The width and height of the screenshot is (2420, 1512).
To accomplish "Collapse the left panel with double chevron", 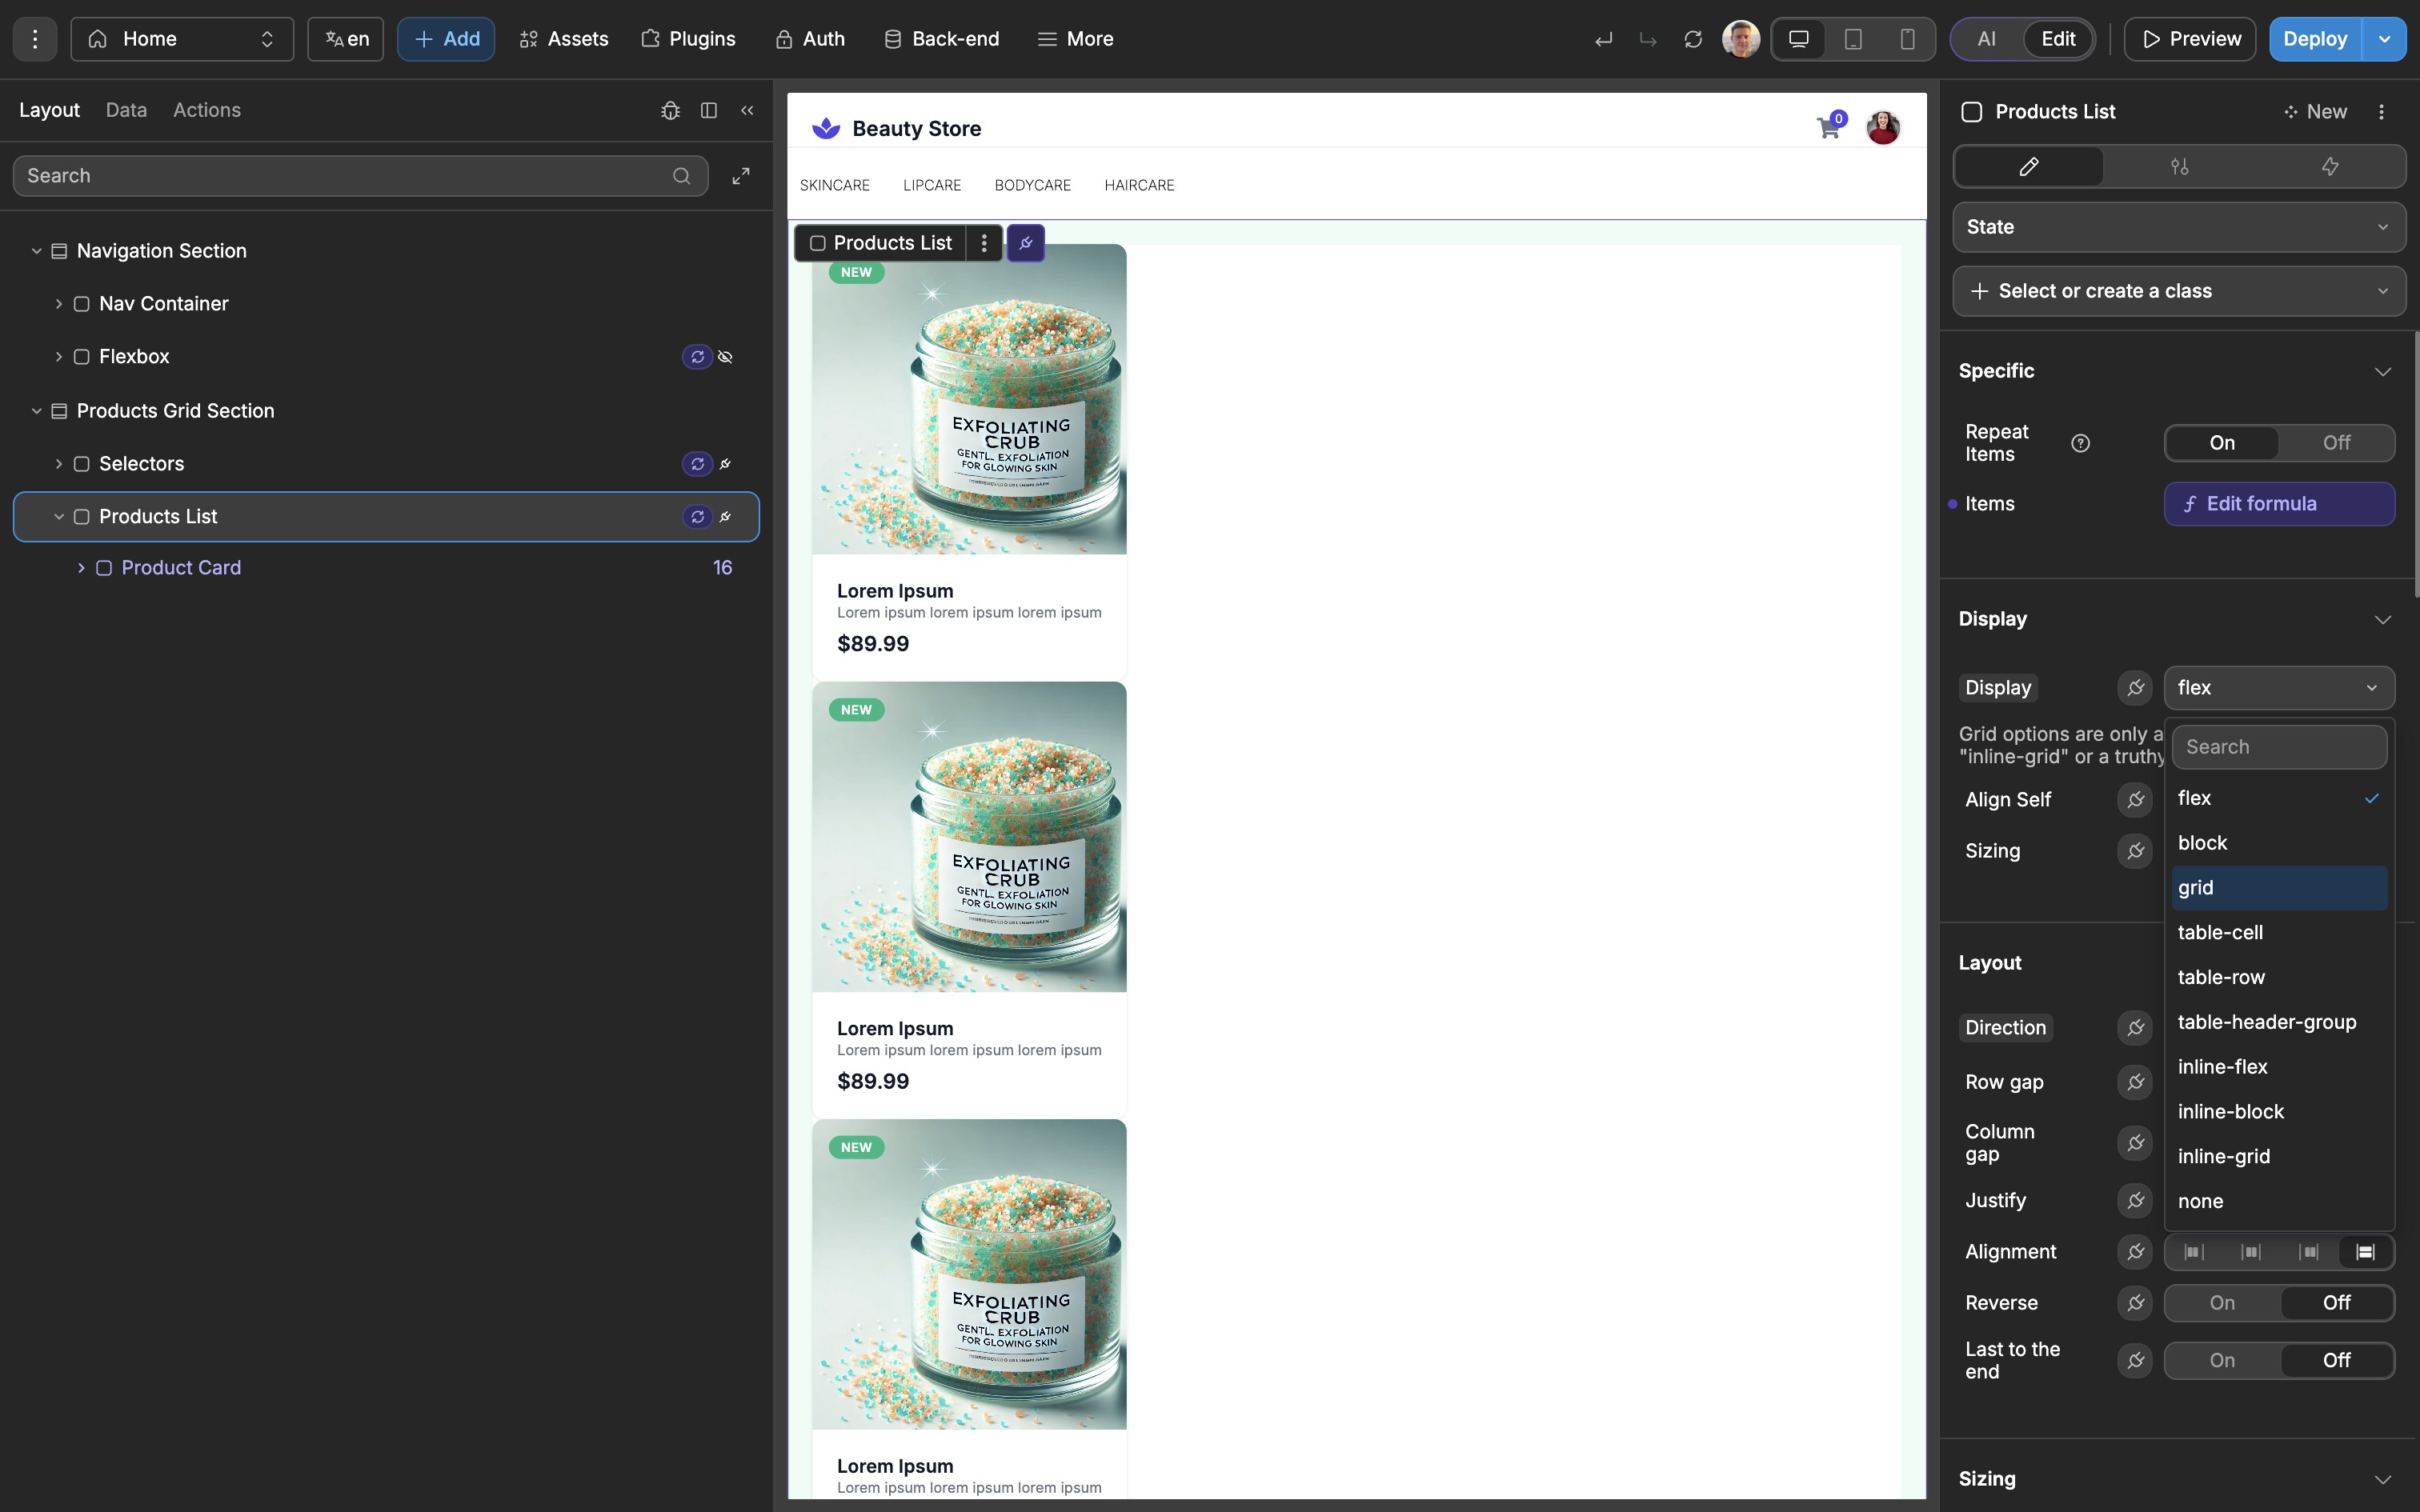I will coord(747,110).
